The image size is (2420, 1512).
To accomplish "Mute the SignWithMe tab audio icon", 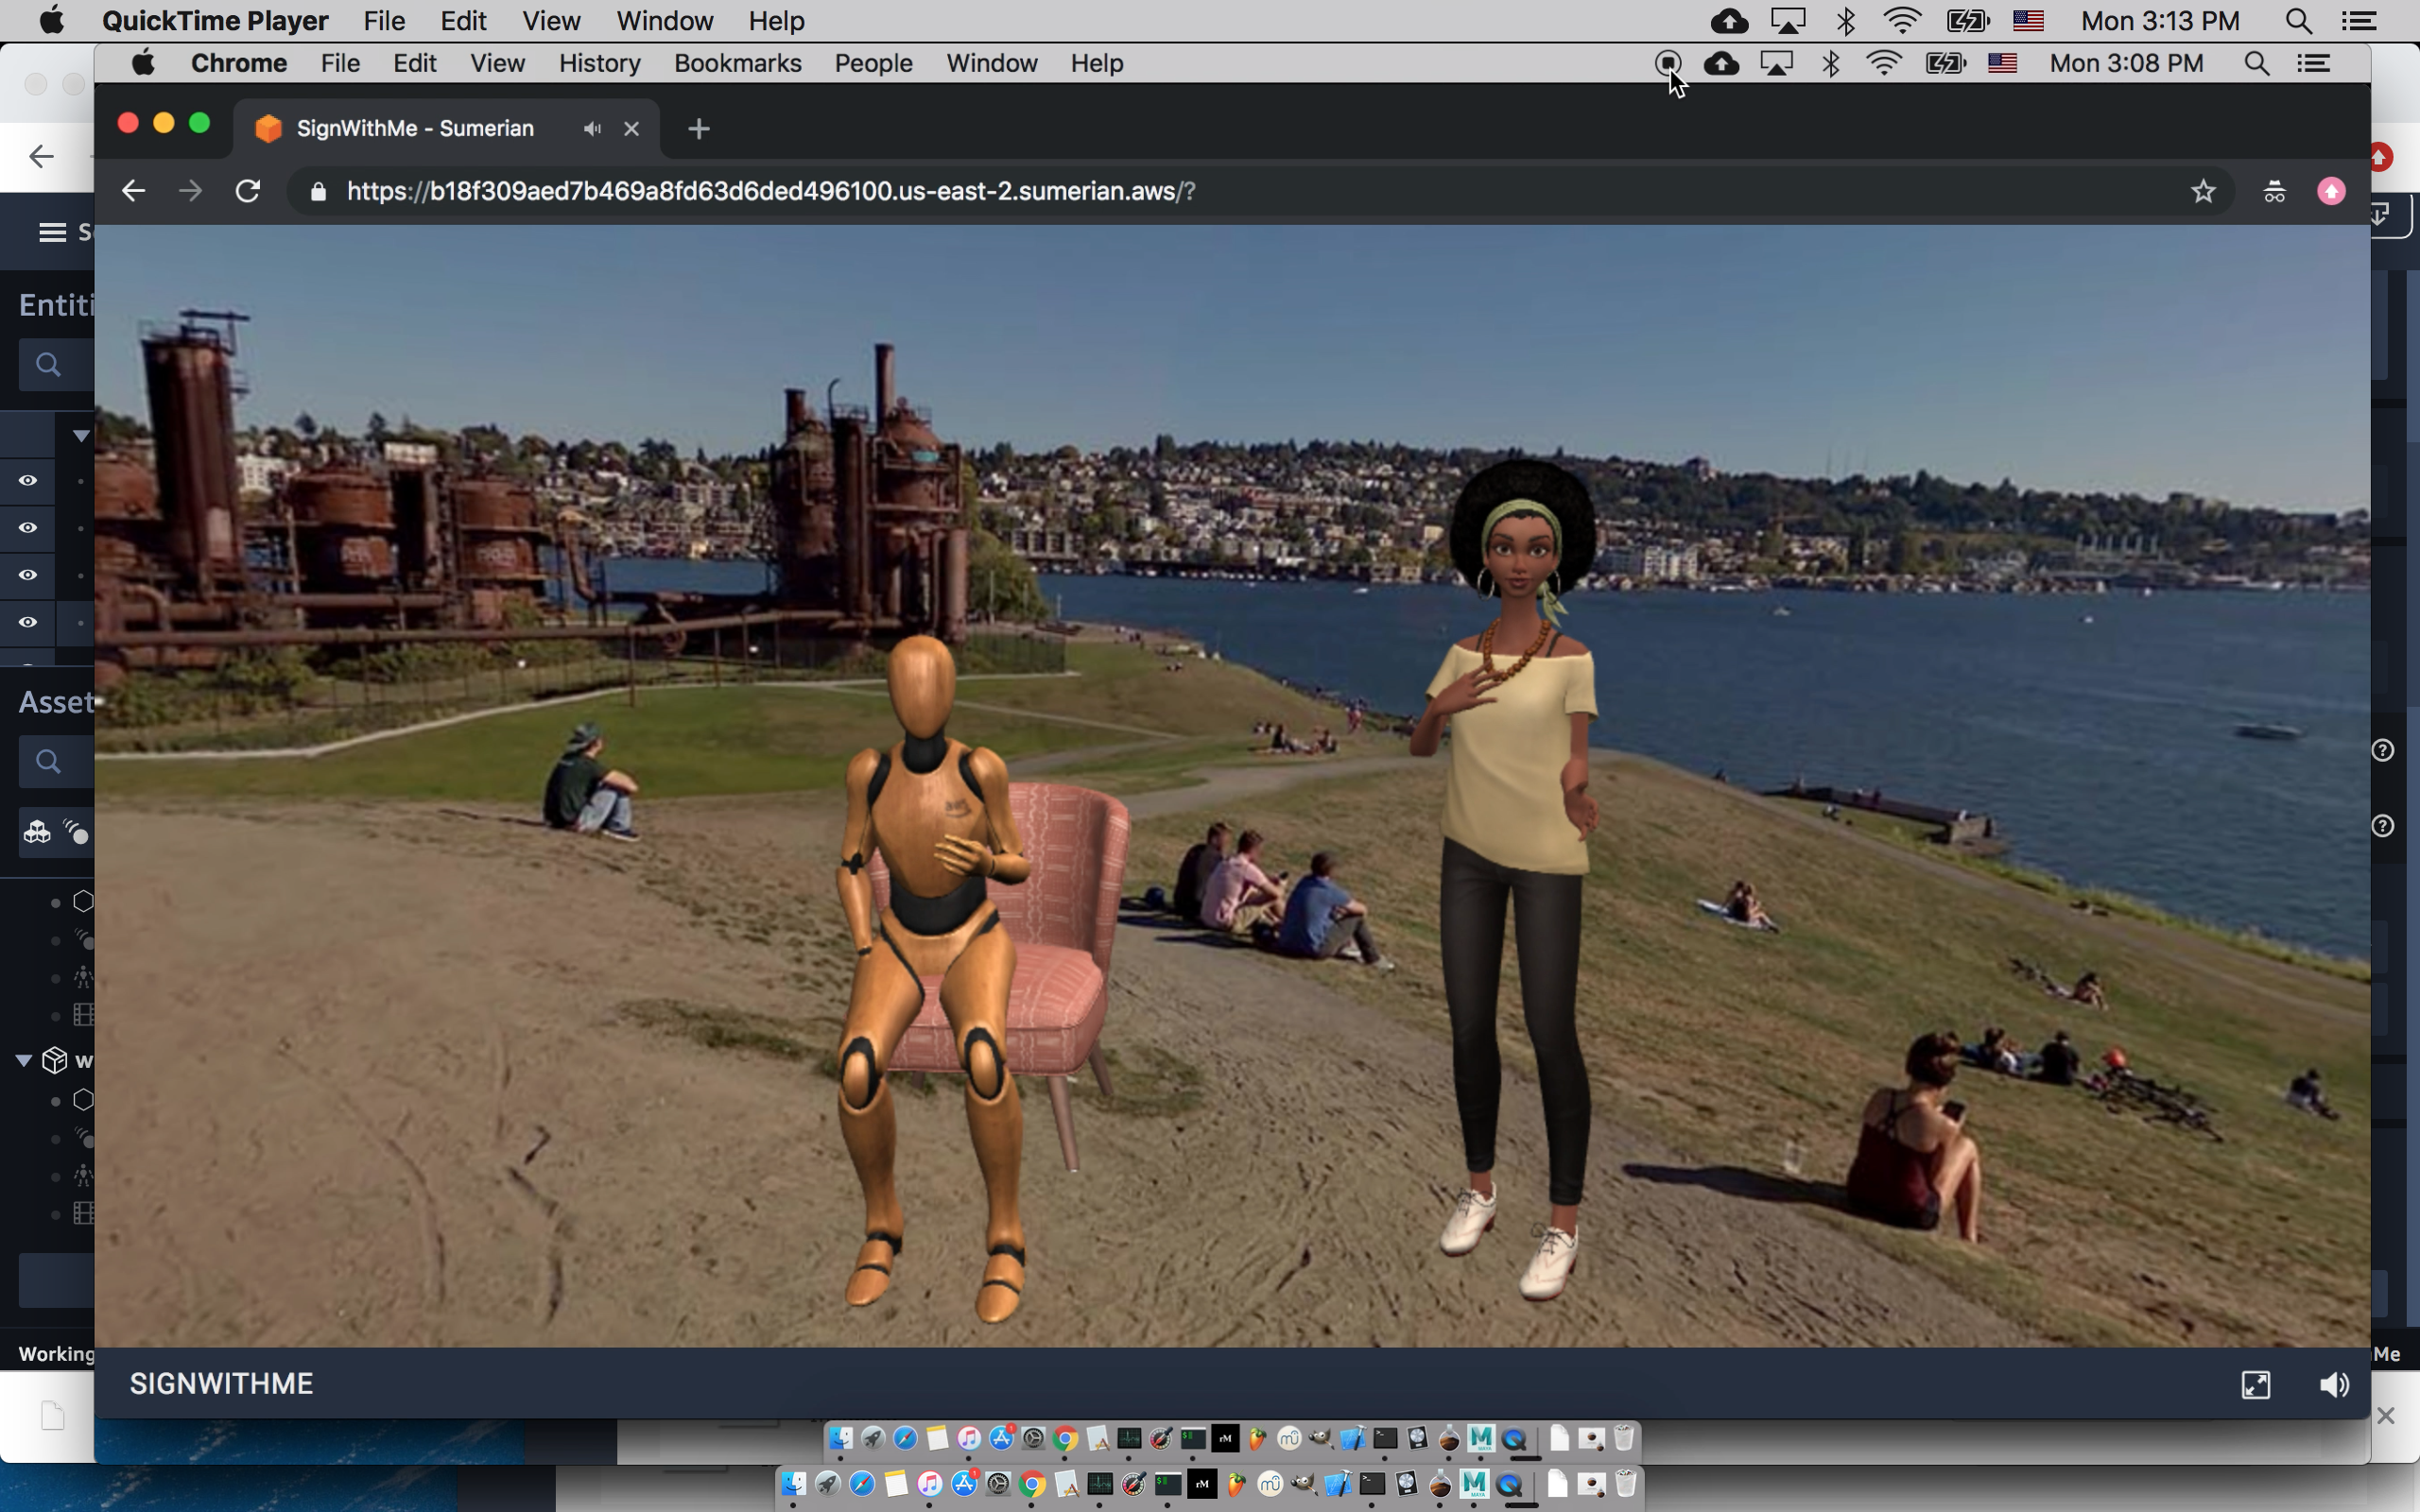I will pos(592,129).
